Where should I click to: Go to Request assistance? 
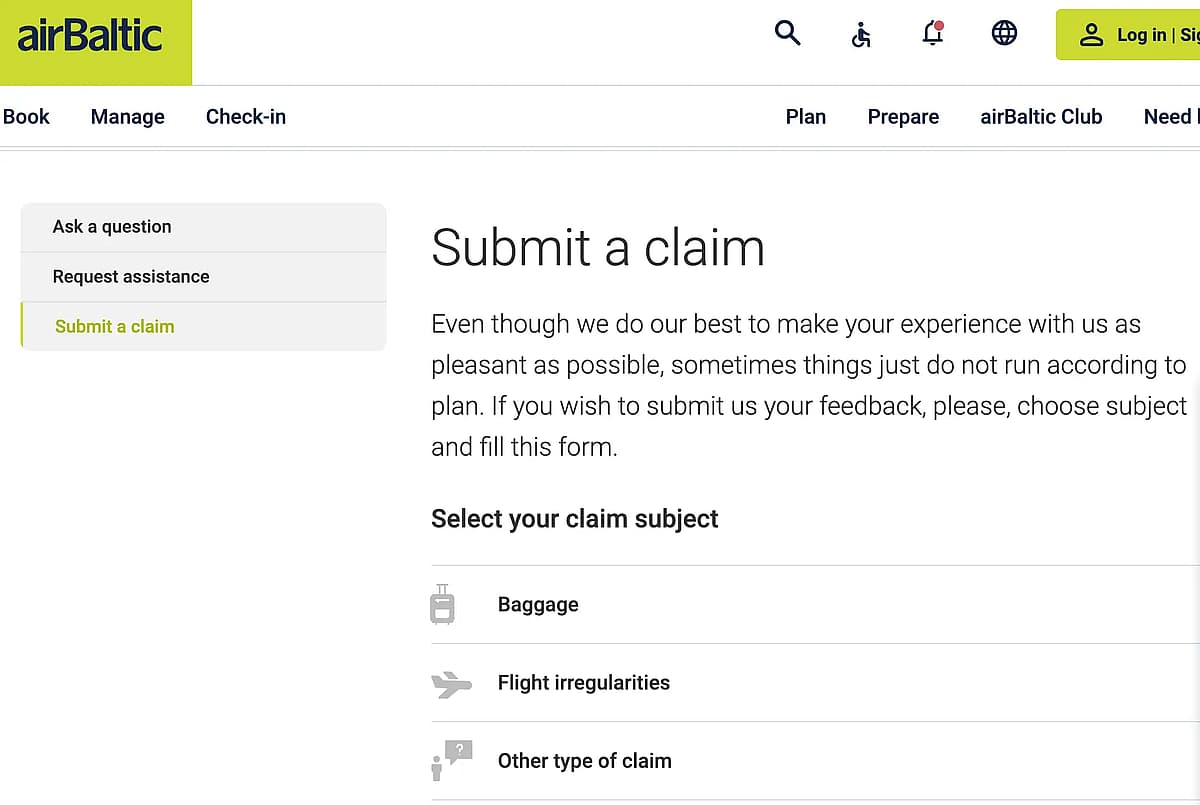pyautogui.click(x=203, y=277)
